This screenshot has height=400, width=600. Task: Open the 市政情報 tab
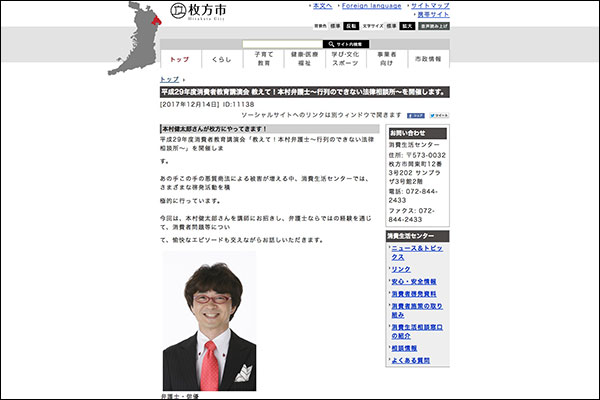(428, 60)
